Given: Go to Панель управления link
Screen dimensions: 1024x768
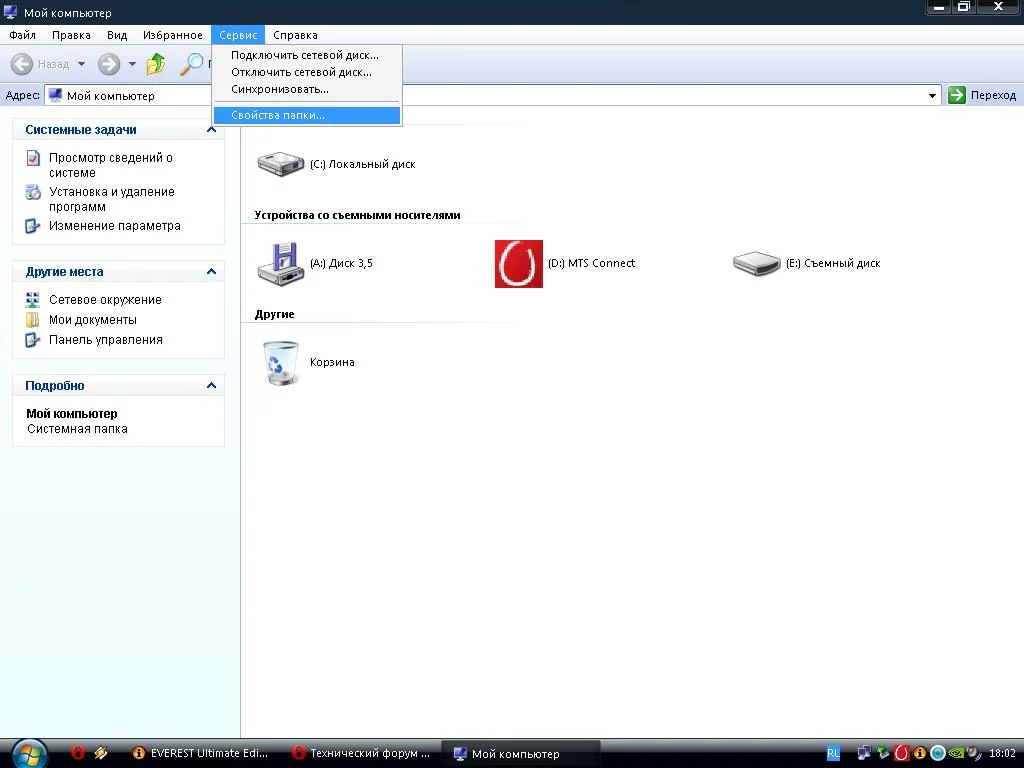Looking at the screenshot, I should [106, 340].
